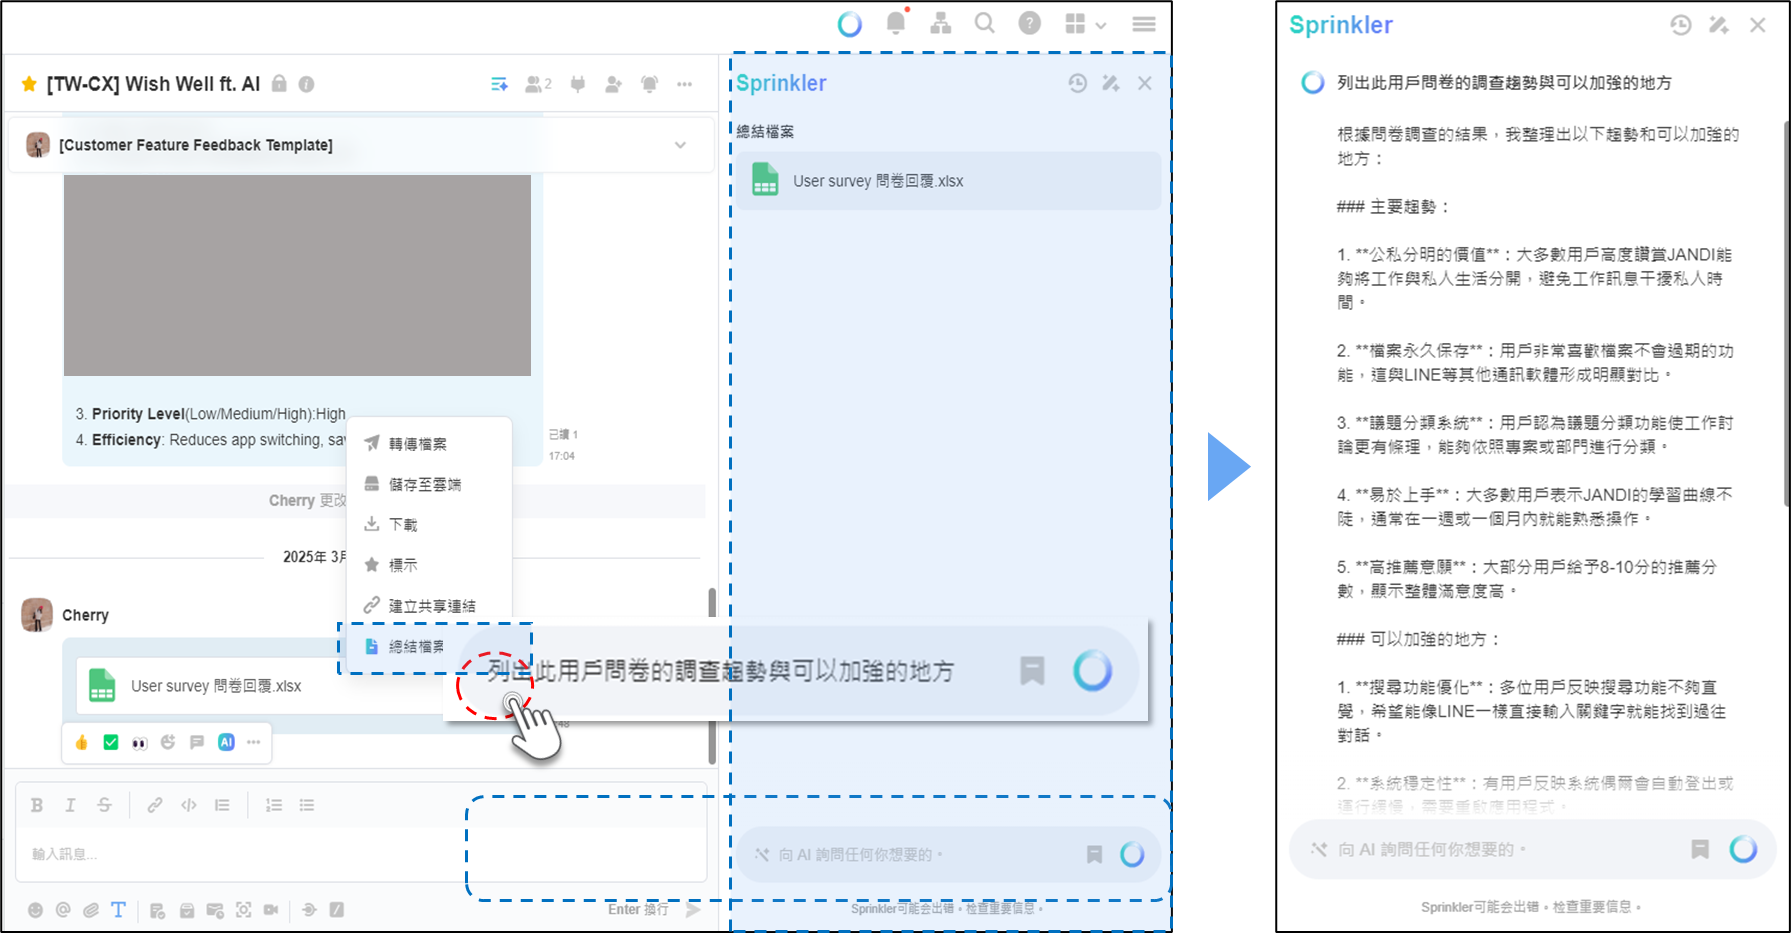Toggle the text formatting T icon
Image resolution: width=1791 pixels, height=933 pixels.
pyautogui.click(x=118, y=910)
